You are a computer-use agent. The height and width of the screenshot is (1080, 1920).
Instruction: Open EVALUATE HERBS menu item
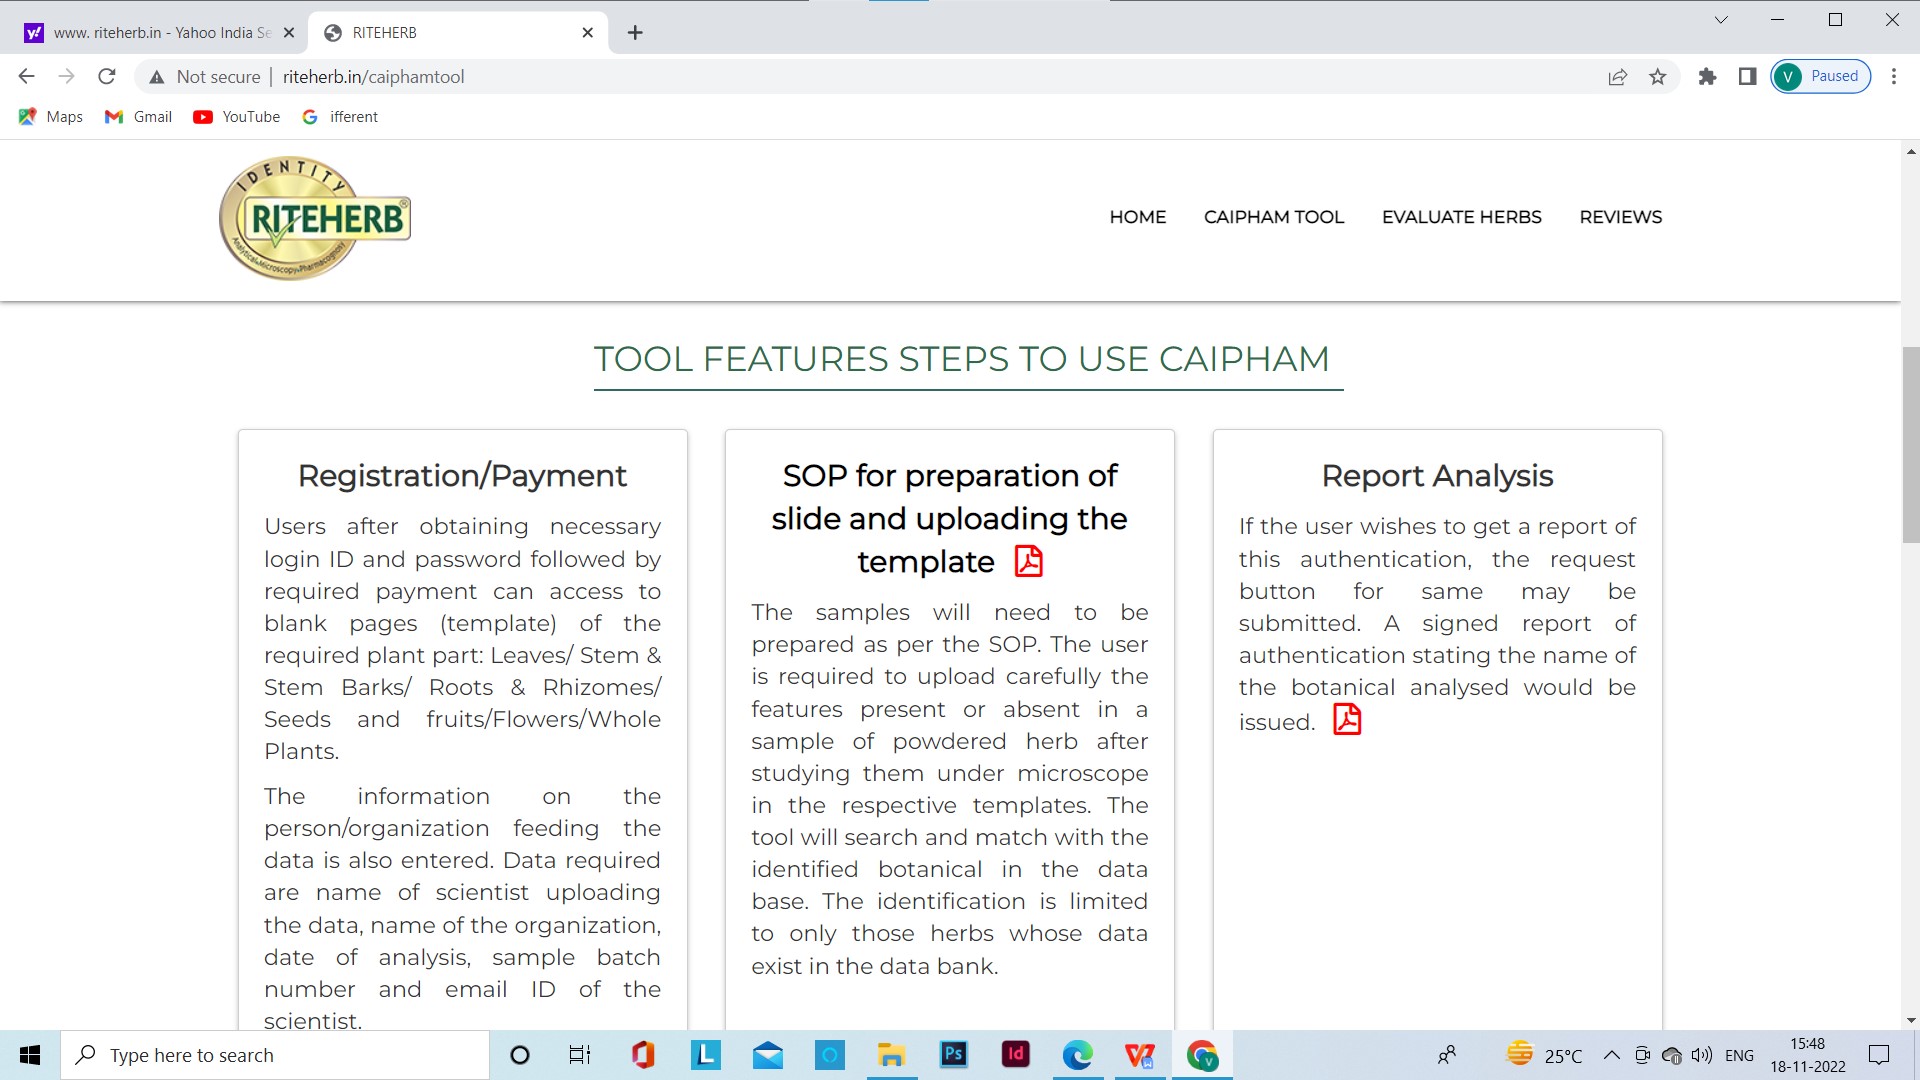pos(1461,217)
